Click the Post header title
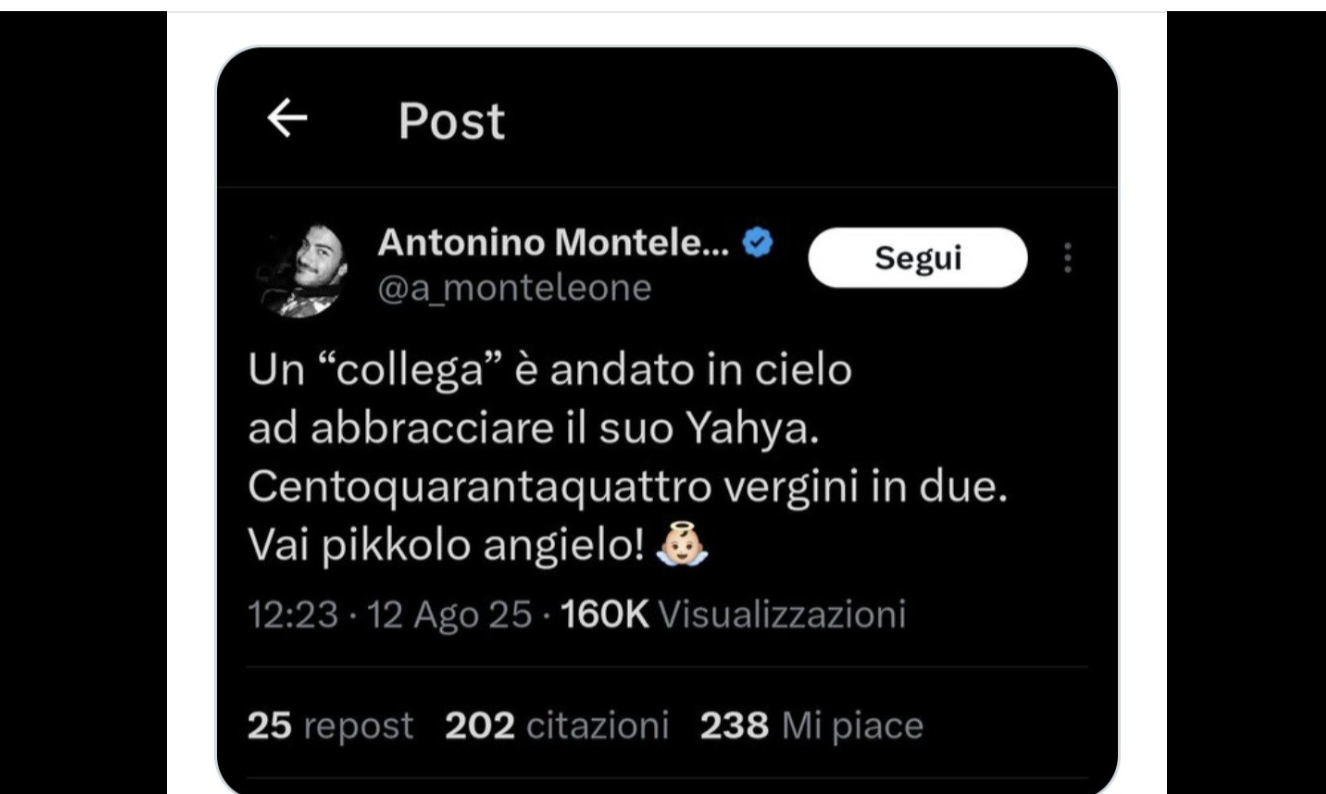This screenshot has height=794, width=1326. (451, 122)
